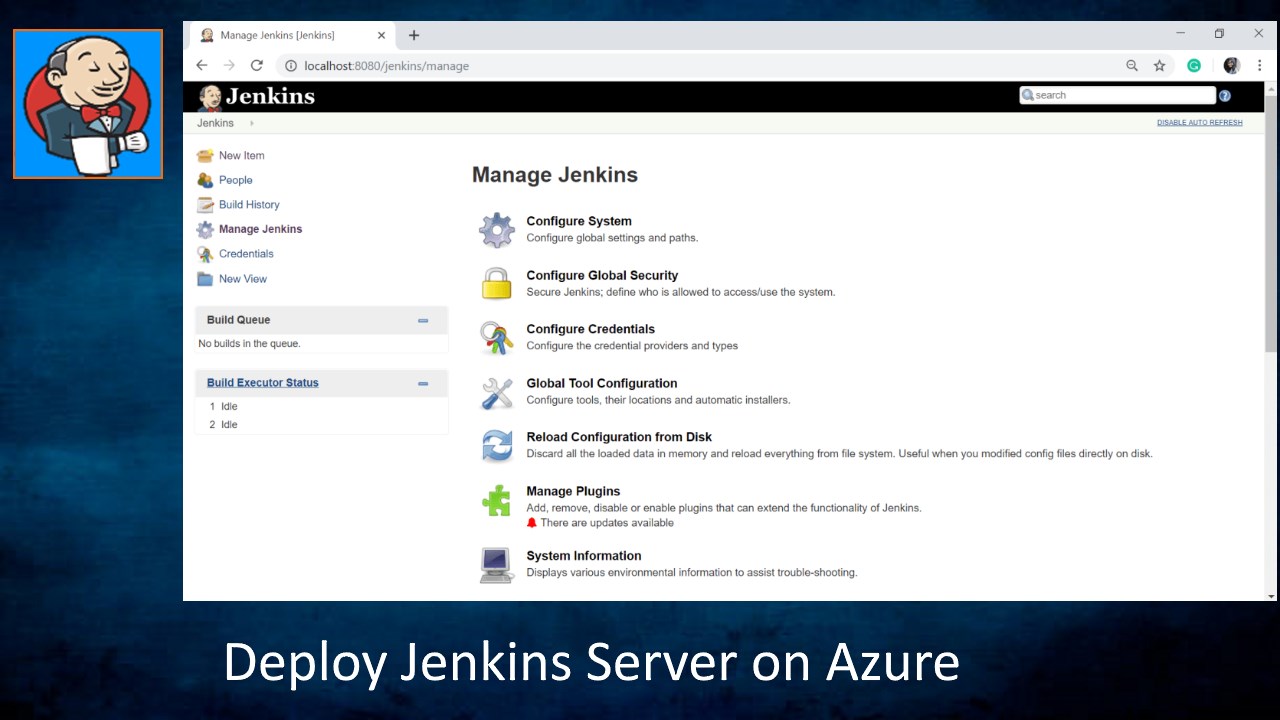Click the red updates notification bell
This screenshot has height=720, width=1280.
pos(532,523)
